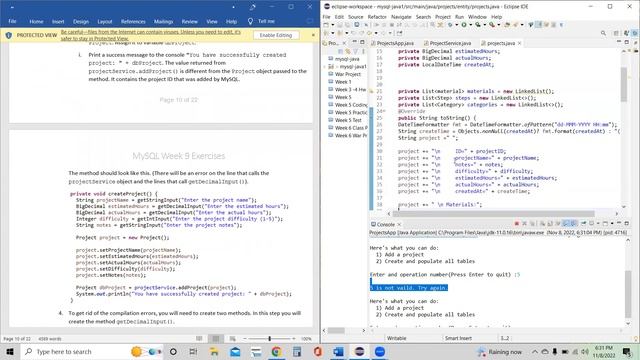The height and width of the screenshot is (360, 640).
Task: Open Word Design tab
Action: click(81, 21)
